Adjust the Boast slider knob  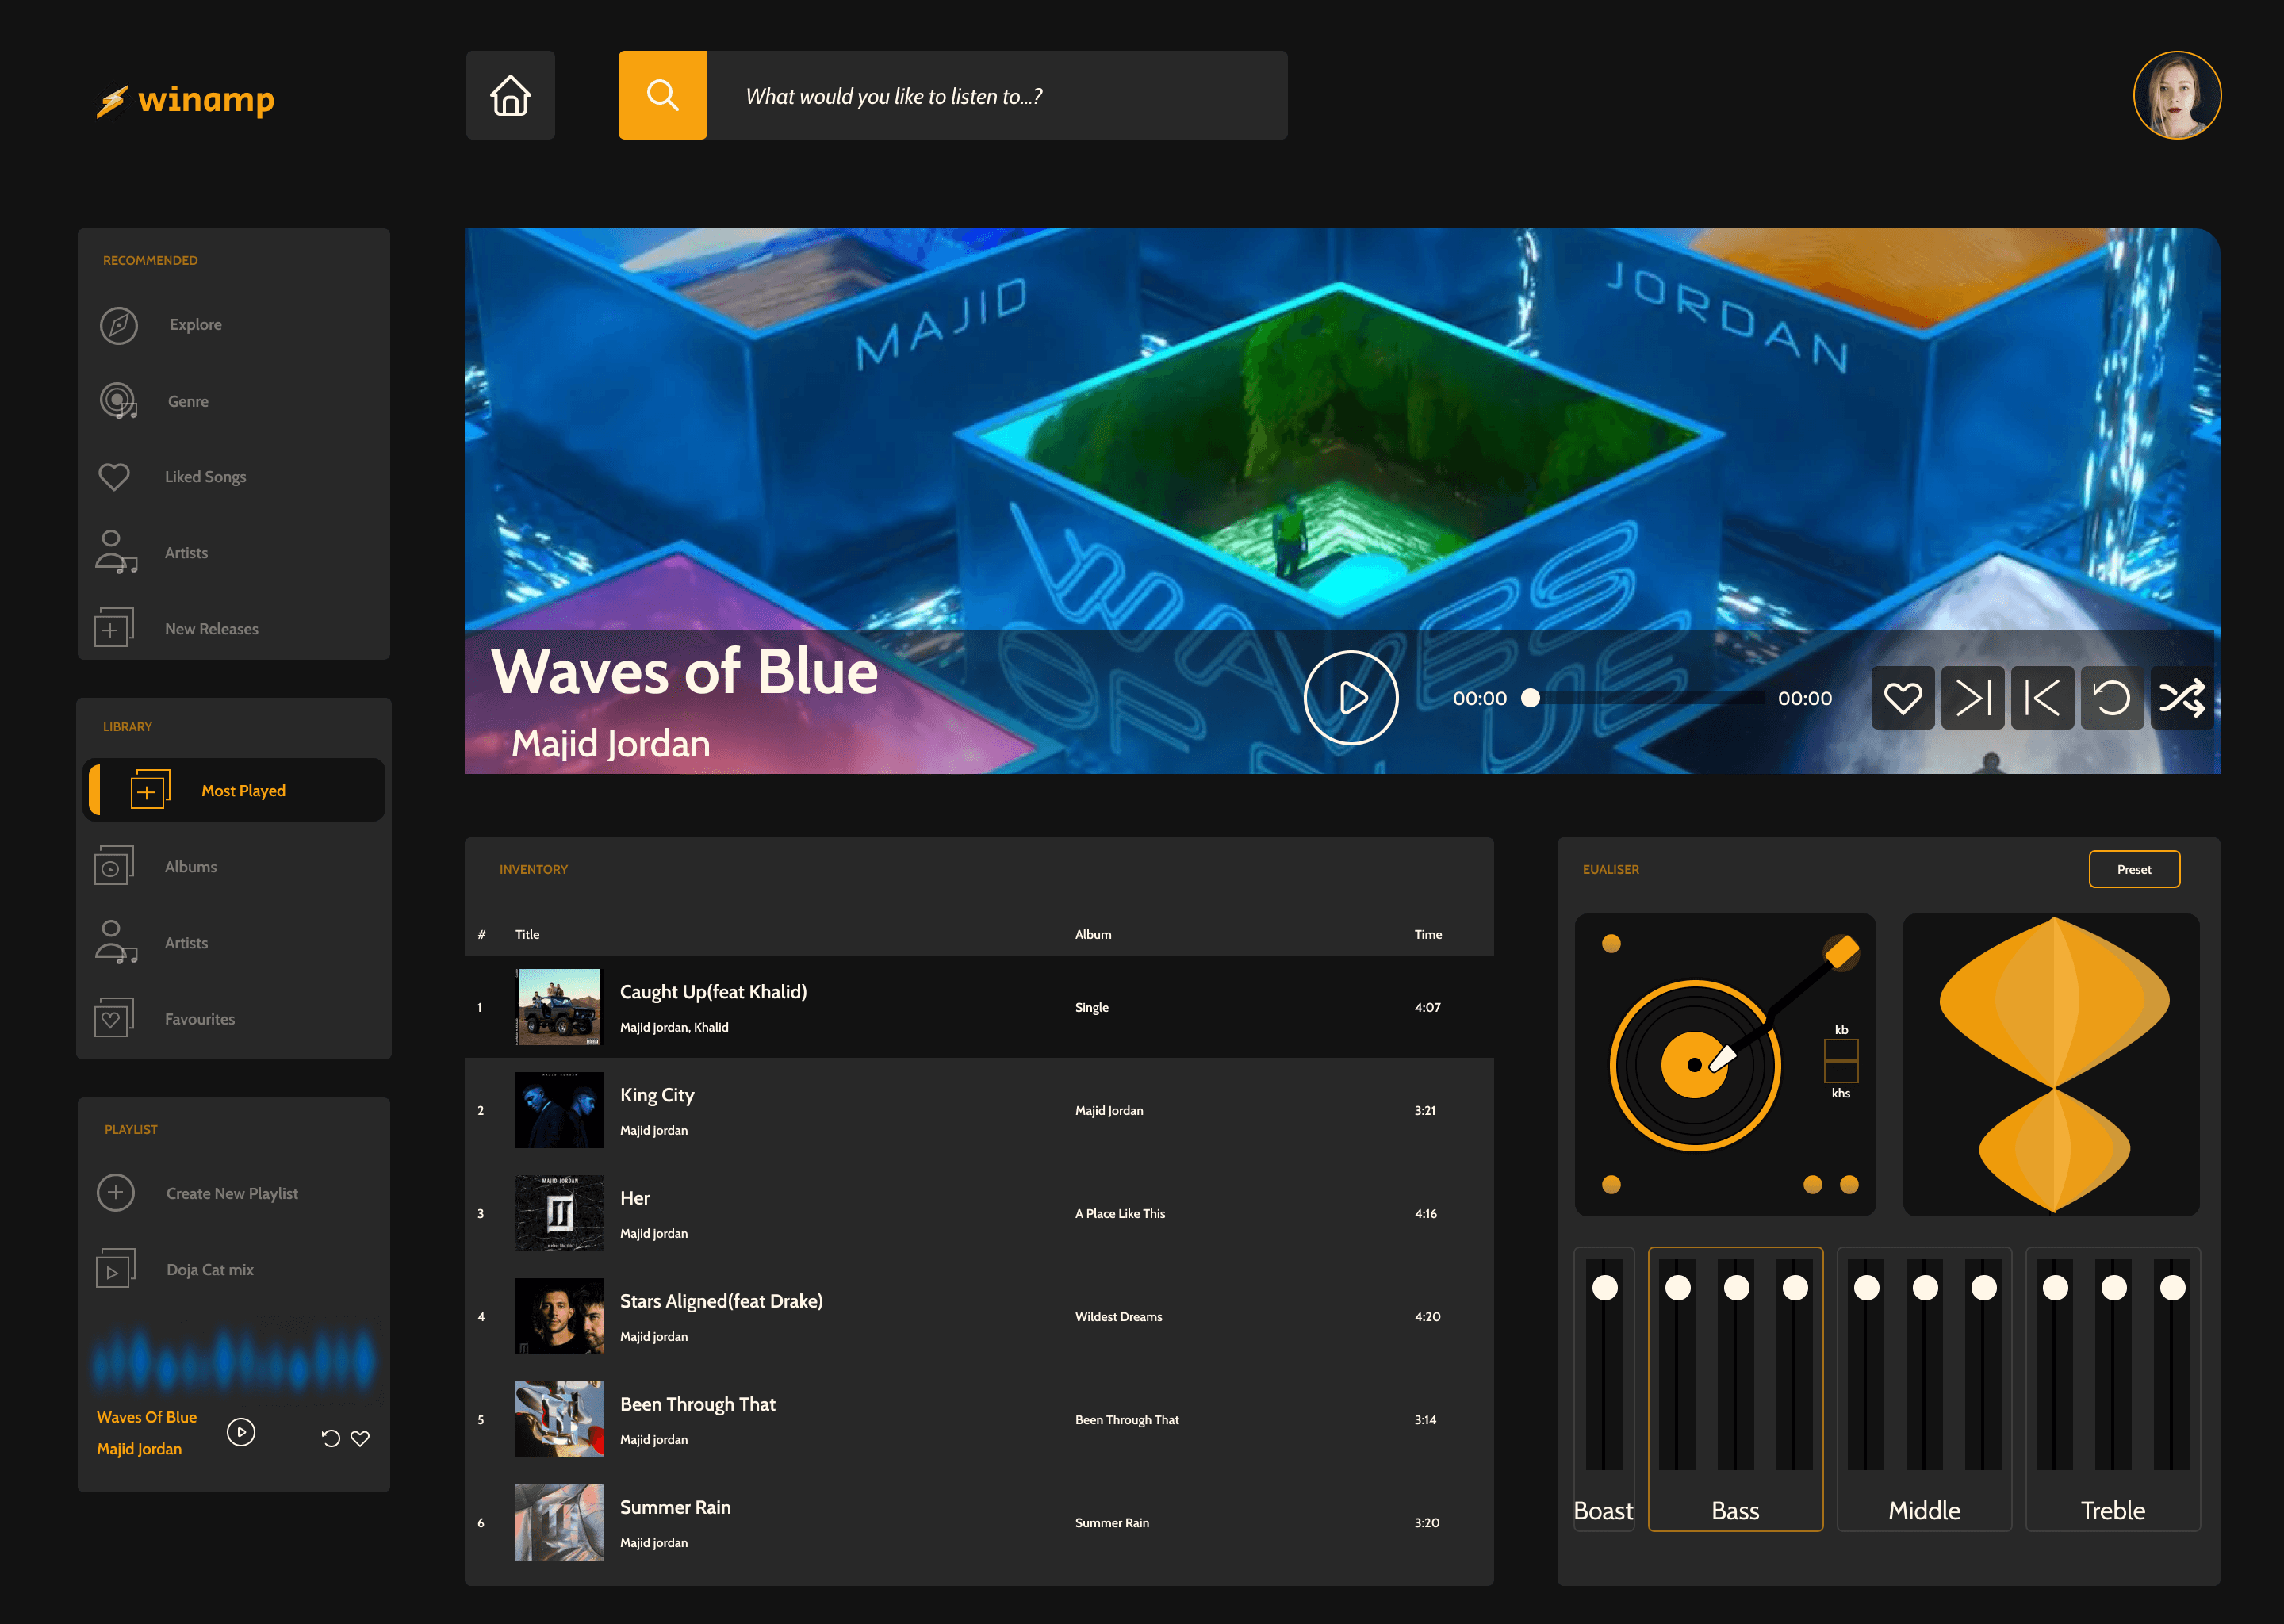(1605, 1288)
